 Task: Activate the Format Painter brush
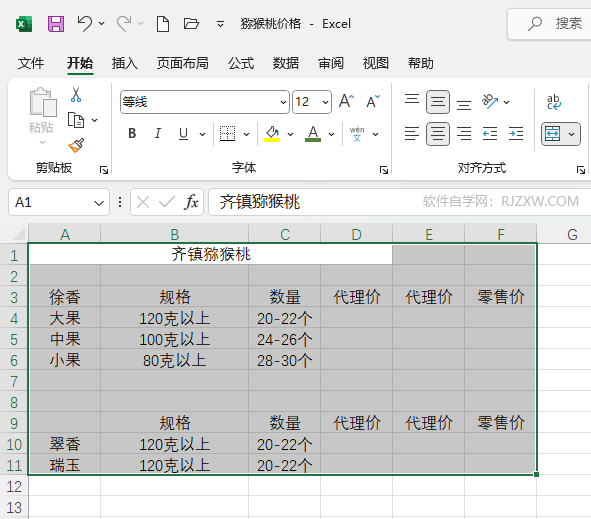pos(76,145)
